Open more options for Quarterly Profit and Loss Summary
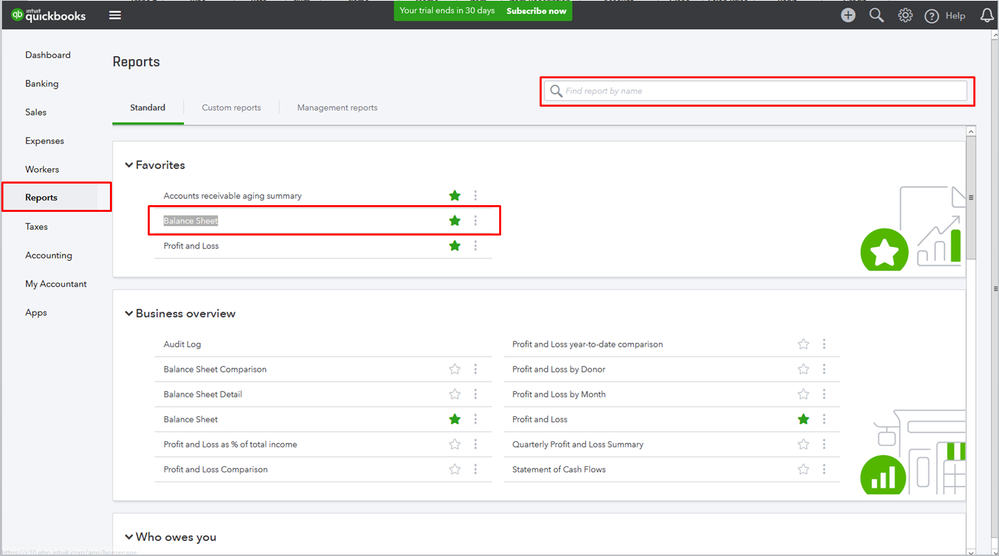This screenshot has width=999, height=556. (824, 444)
